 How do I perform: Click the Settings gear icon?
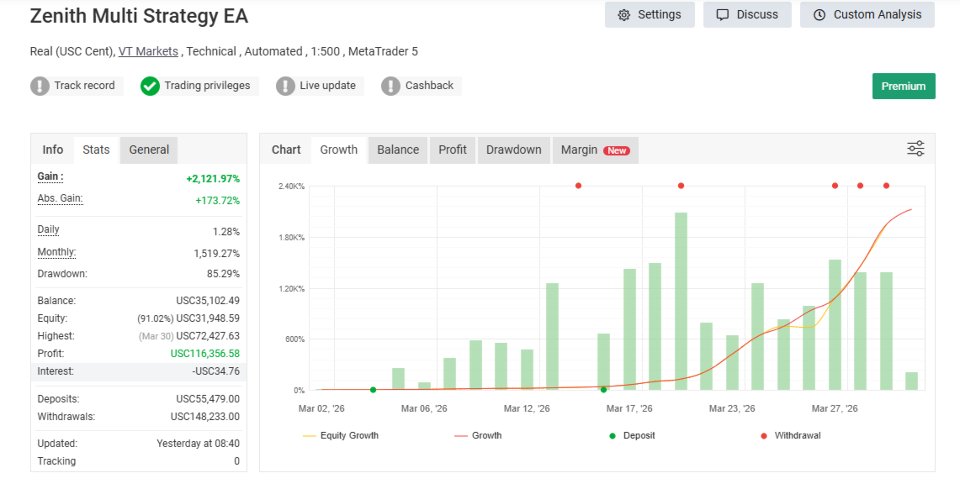tap(624, 15)
